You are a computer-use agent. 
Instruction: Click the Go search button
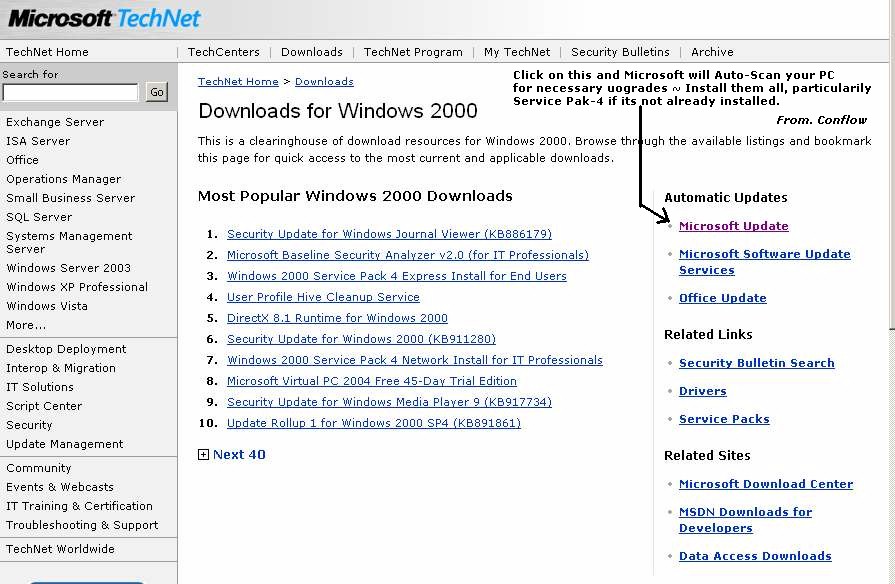(157, 92)
